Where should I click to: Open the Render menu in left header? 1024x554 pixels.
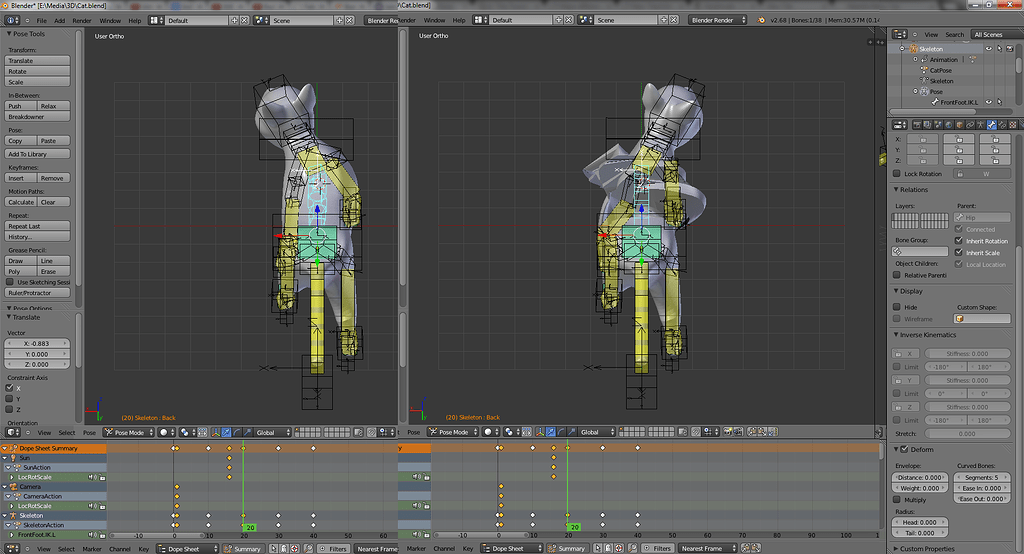(x=82, y=21)
